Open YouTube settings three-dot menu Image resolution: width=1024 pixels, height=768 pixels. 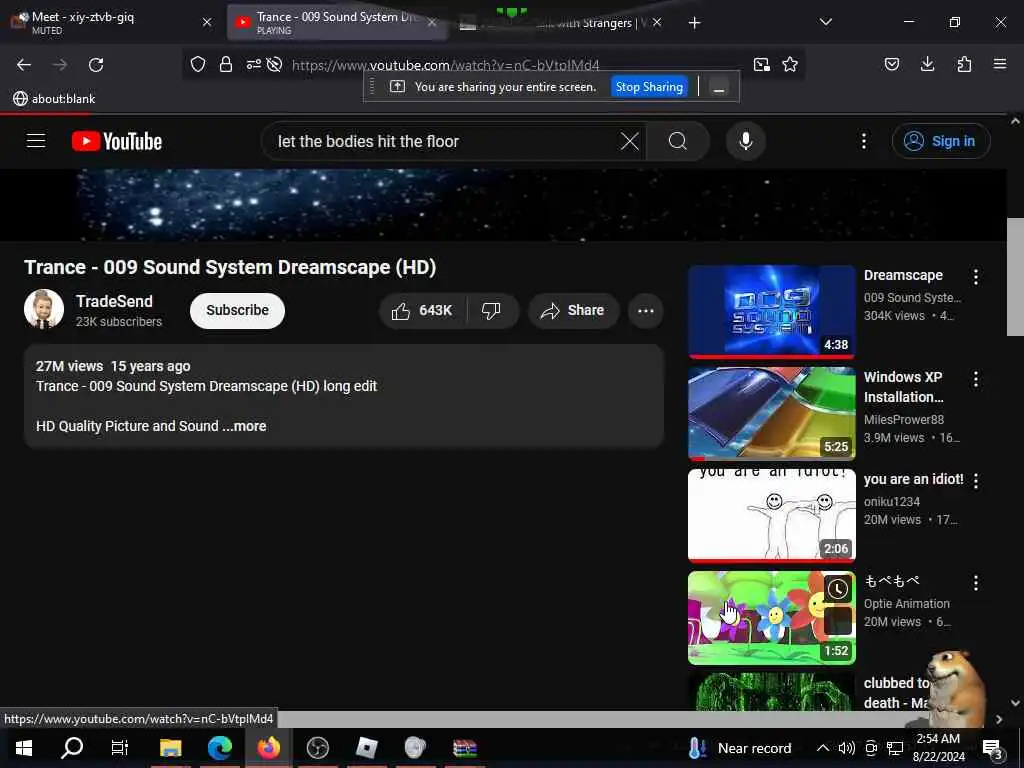pyautogui.click(x=863, y=141)
